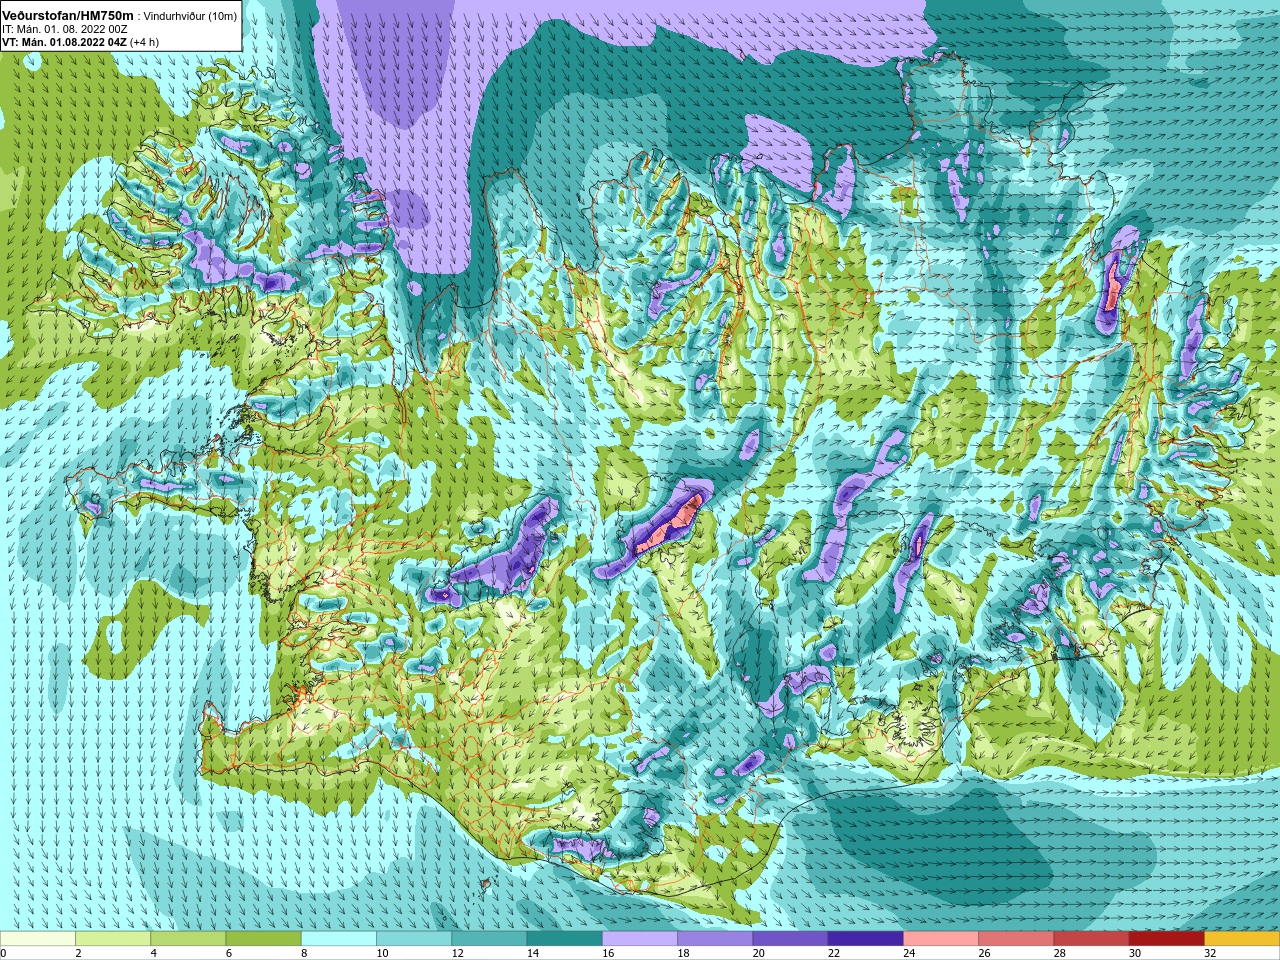Click the "(+4 h)" forecast offset text
The image size is (1280, 960).
pyautogui.click(x=144, y=42)
